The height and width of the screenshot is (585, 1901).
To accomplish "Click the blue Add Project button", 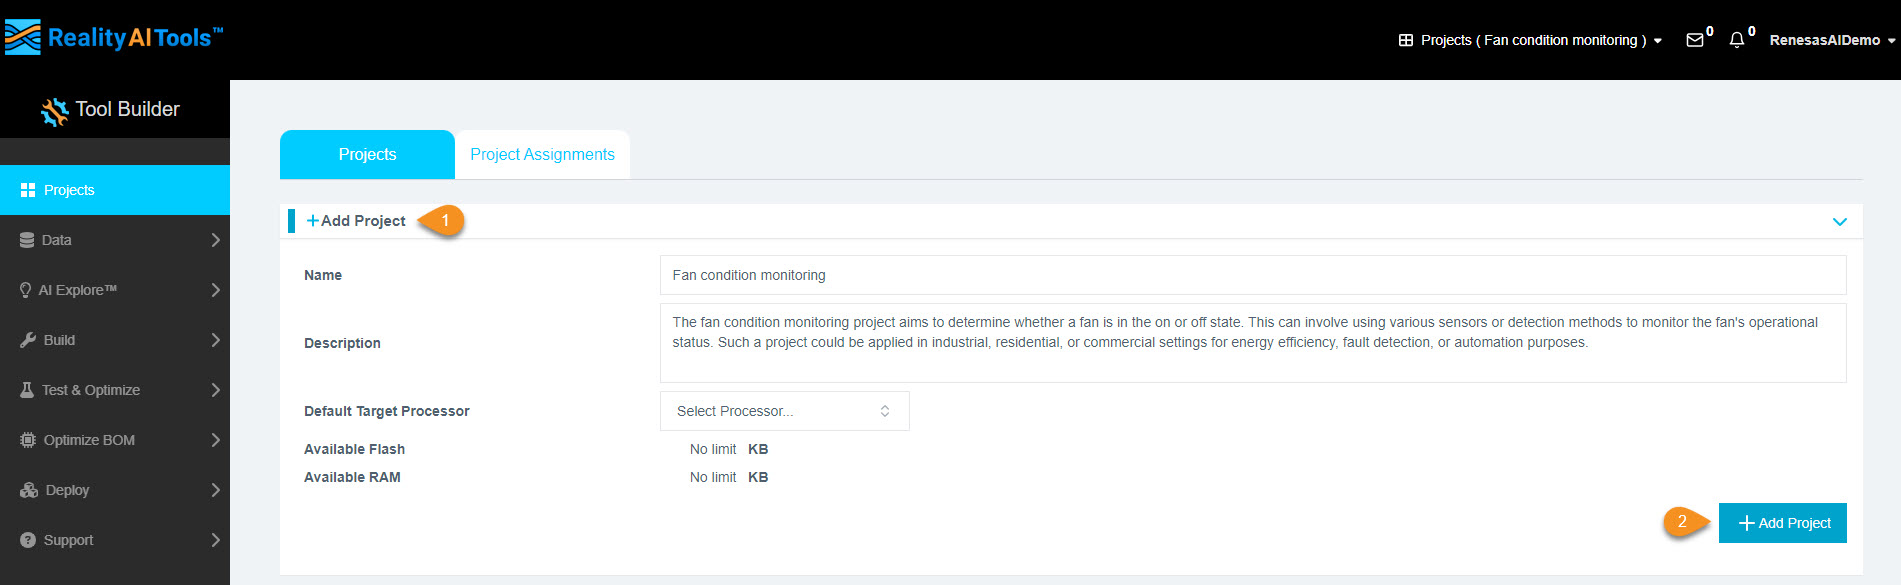I will pyautogui.click(x=1782, y=523).
